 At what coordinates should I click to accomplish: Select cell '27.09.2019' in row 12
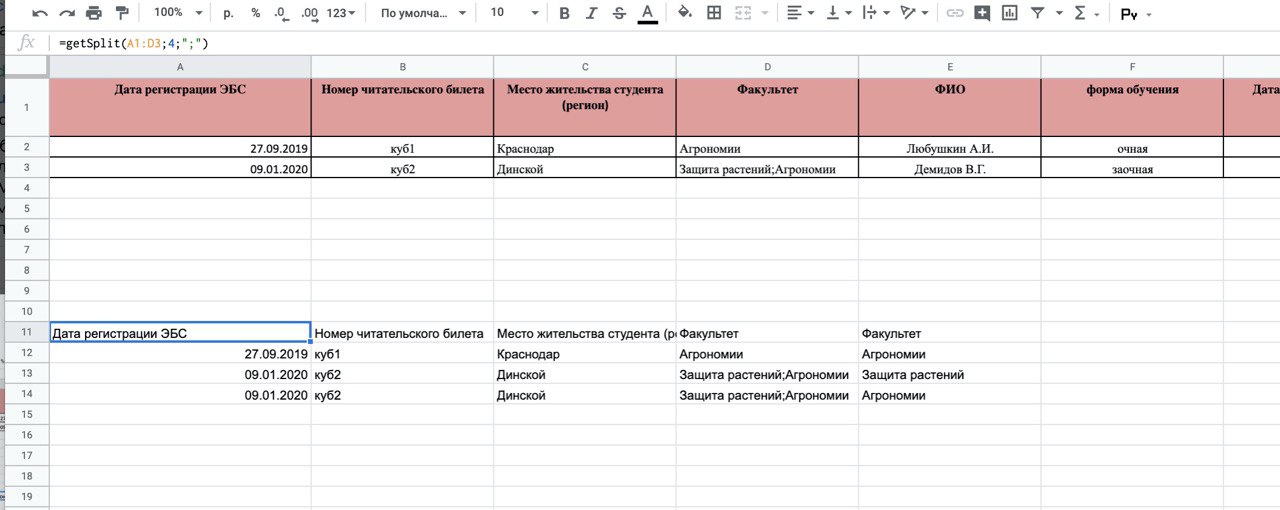[180, 354]
